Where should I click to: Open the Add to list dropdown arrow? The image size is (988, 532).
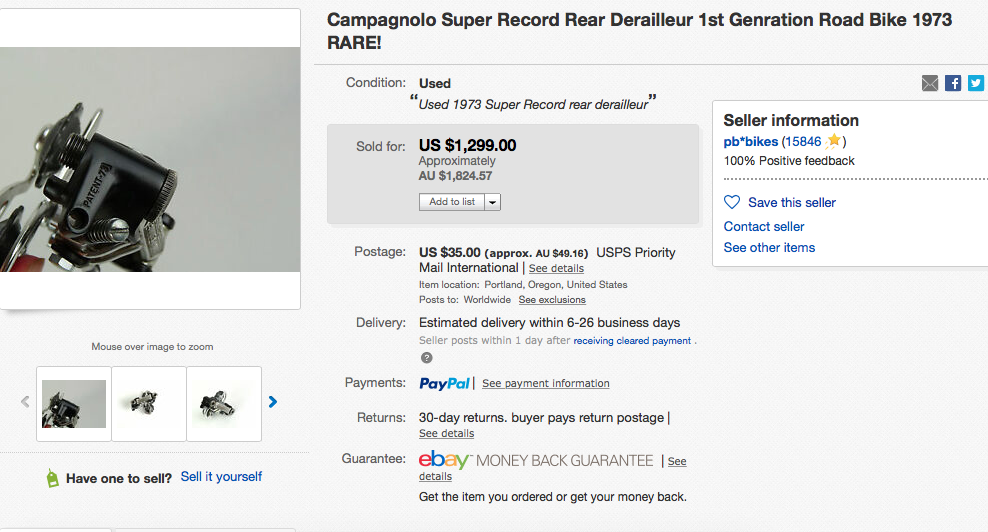[x=493, y=202]
